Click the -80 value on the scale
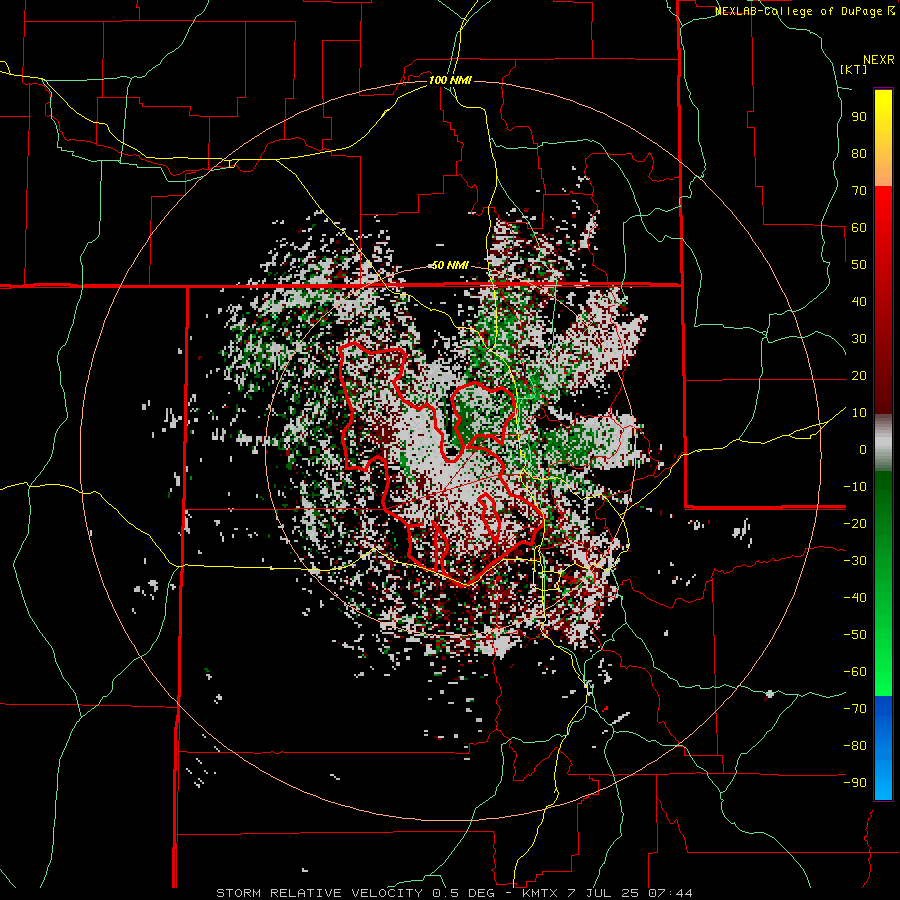This screenshot has width=900, height=900. point(855,746)
